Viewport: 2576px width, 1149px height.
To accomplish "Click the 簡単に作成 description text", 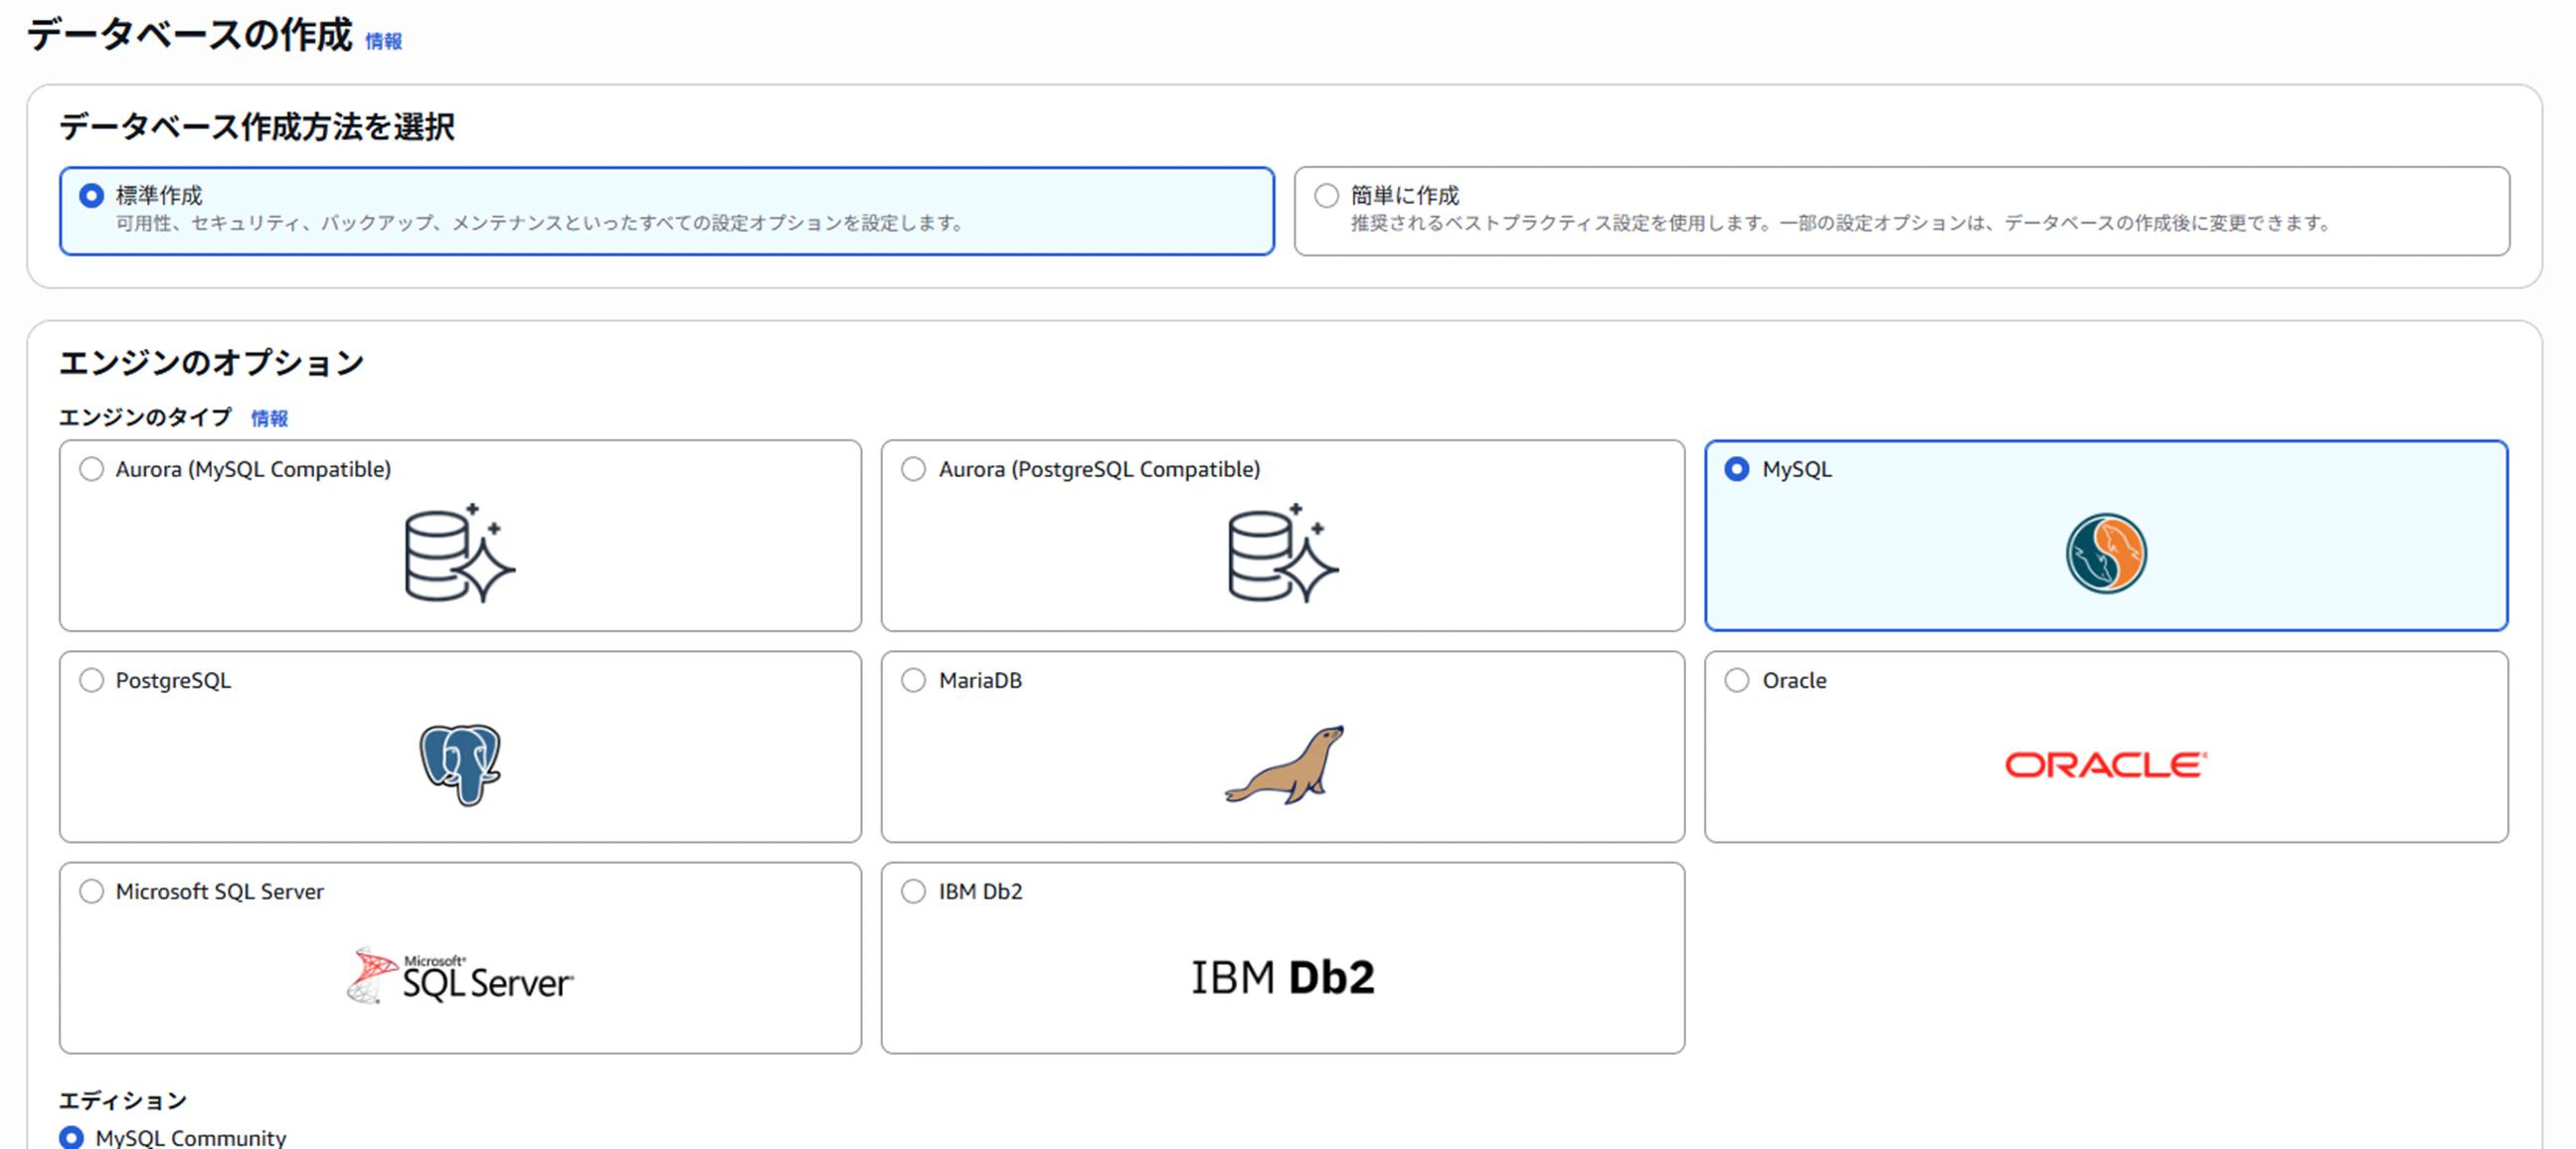I will 1840,223.
